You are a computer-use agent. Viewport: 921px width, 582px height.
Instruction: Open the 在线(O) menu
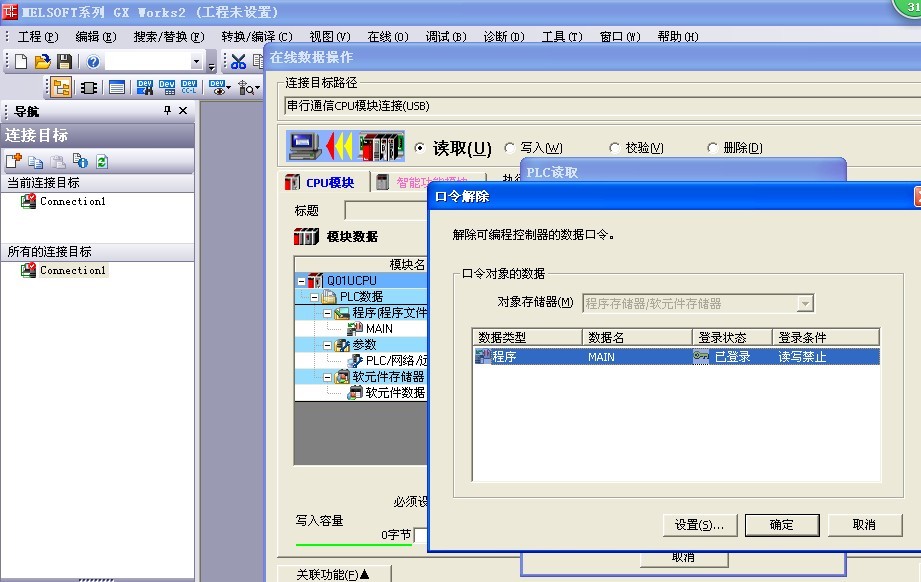(388, 36)
